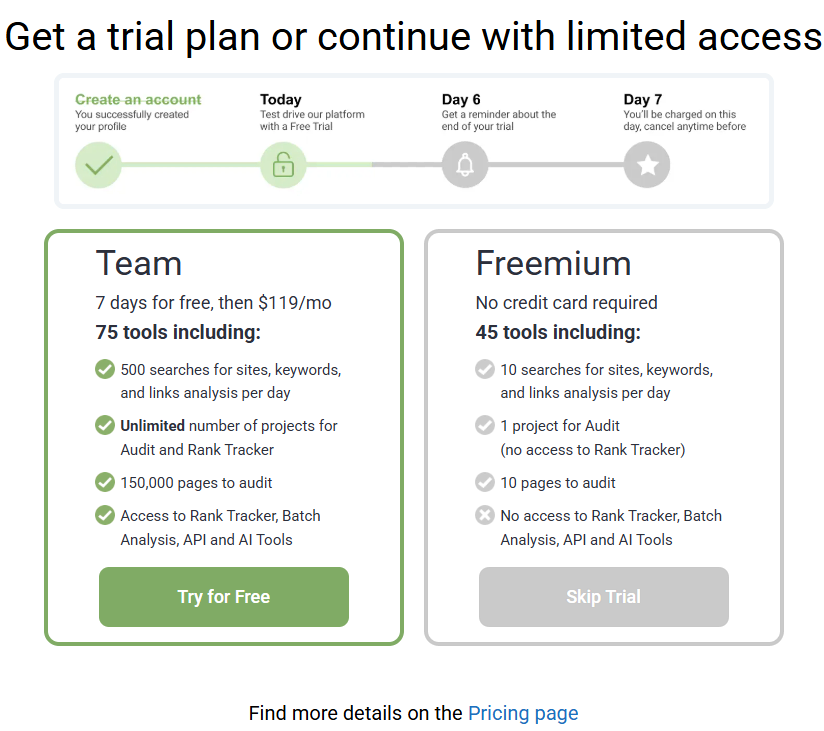Click the Day 6 bell reminder icon
Screen dimensions: 824x731
click(x=465, y=165)
